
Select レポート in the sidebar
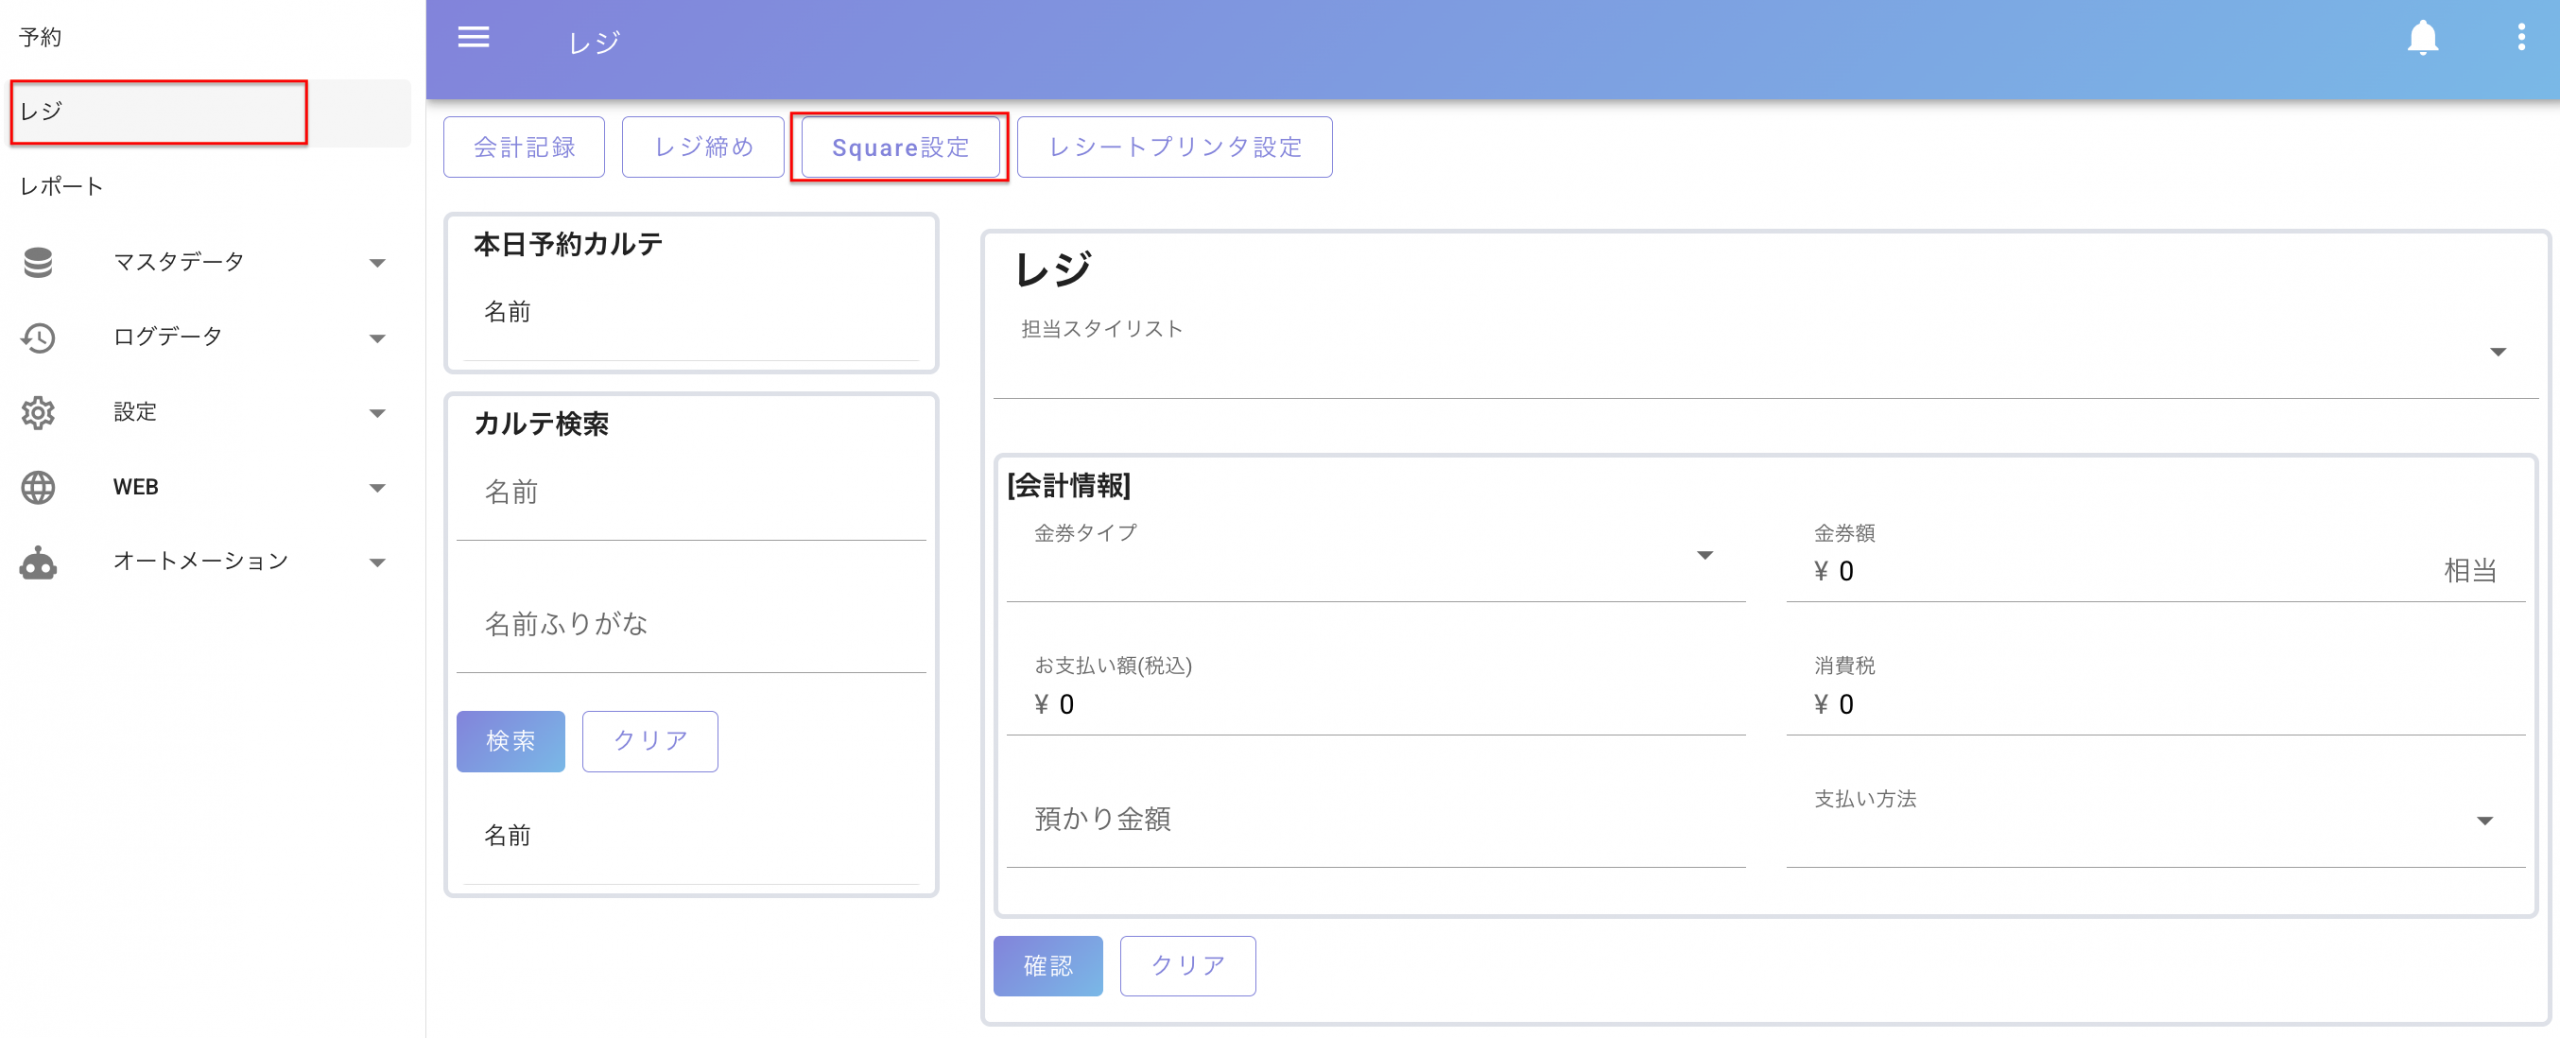(62, 187)
